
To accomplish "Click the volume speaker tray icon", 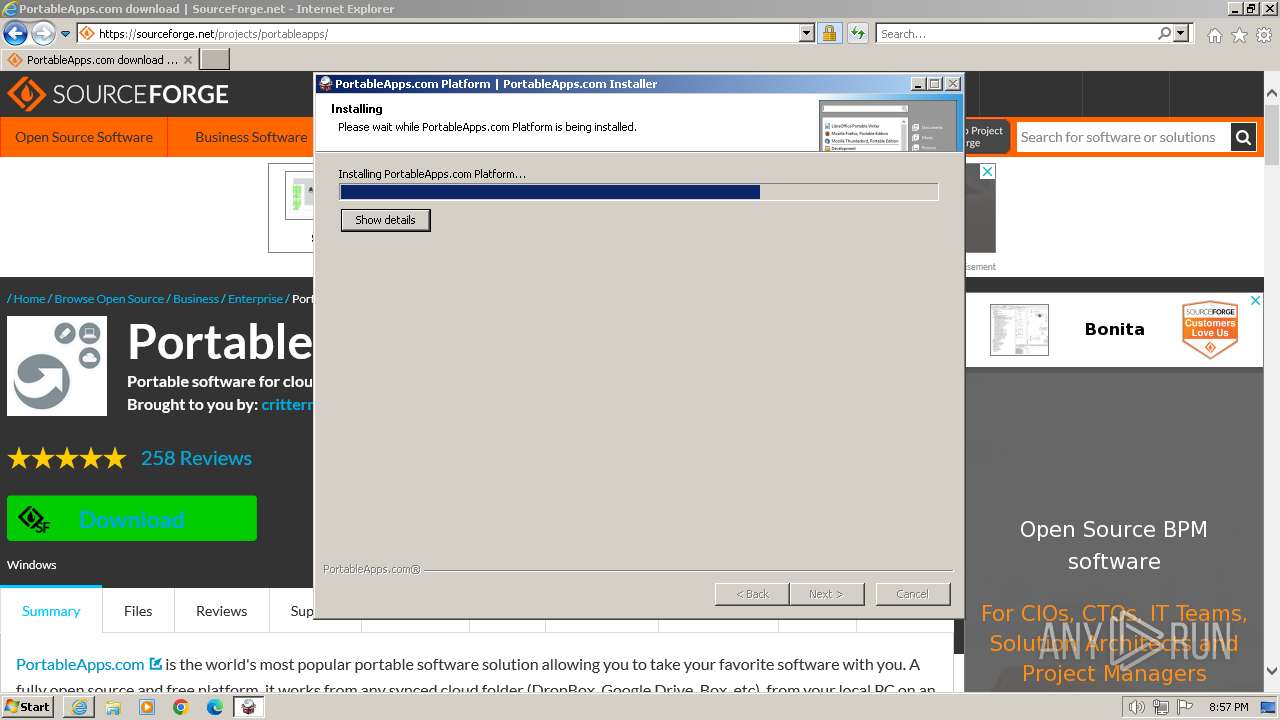I will pos(1136,707).
